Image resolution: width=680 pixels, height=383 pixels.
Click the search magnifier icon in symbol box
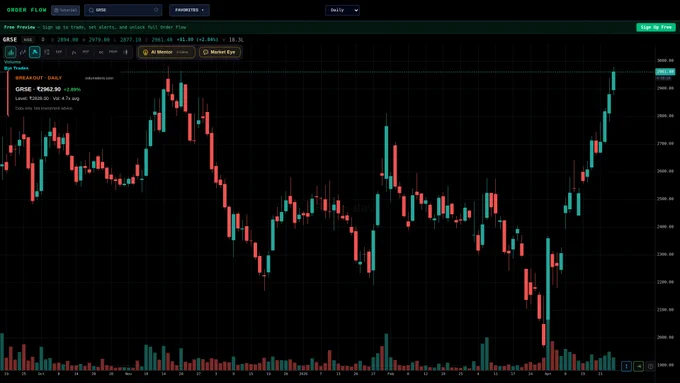(x=91, y=10)
